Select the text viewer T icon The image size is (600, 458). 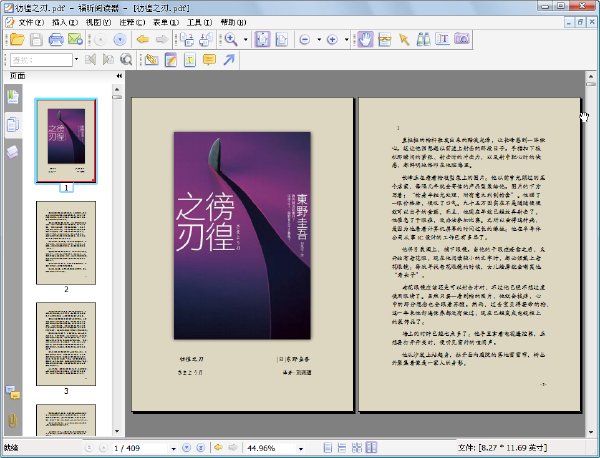442,39
